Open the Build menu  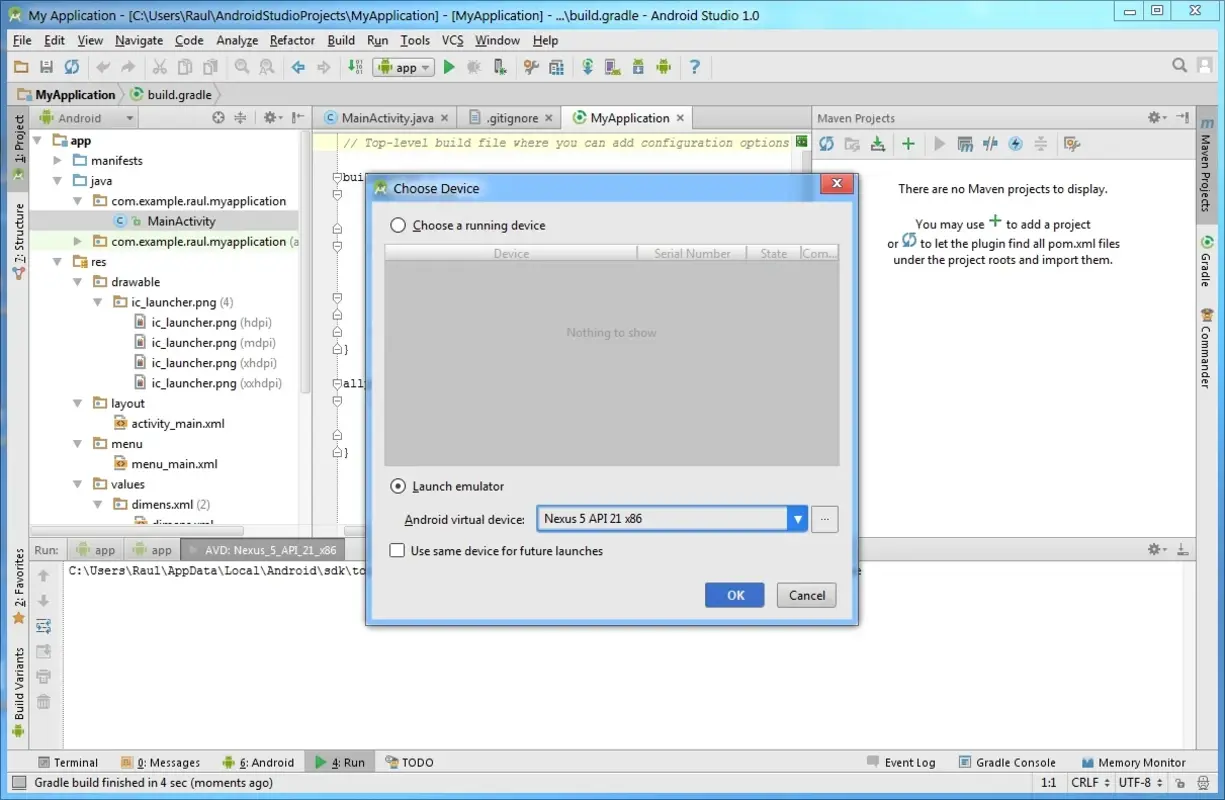[x=340, y=40]
